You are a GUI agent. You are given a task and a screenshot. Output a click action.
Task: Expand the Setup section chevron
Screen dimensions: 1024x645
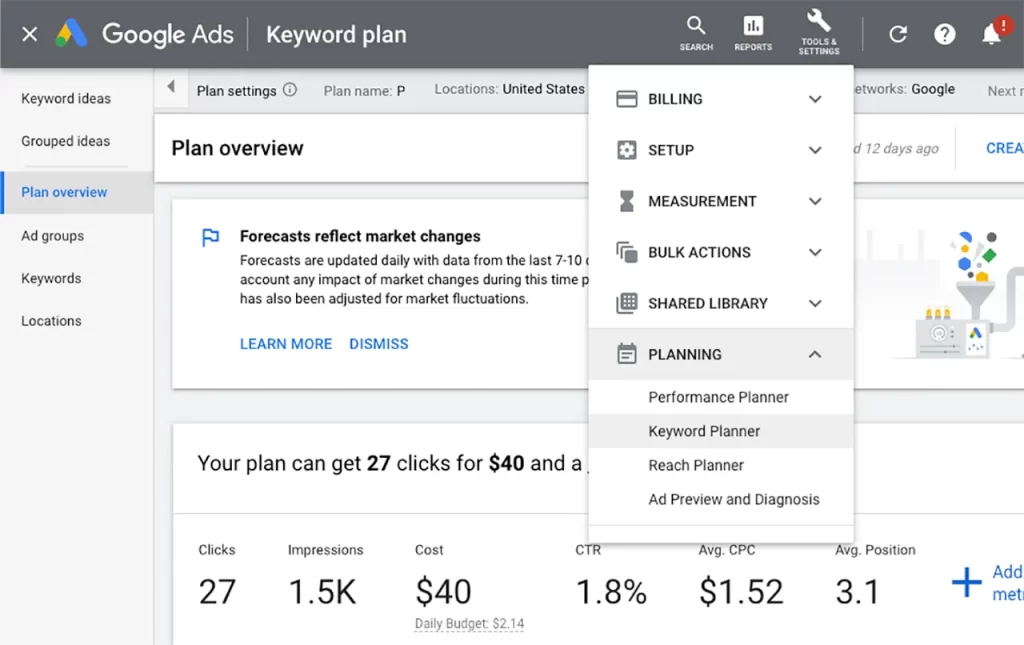click(815, 150)
